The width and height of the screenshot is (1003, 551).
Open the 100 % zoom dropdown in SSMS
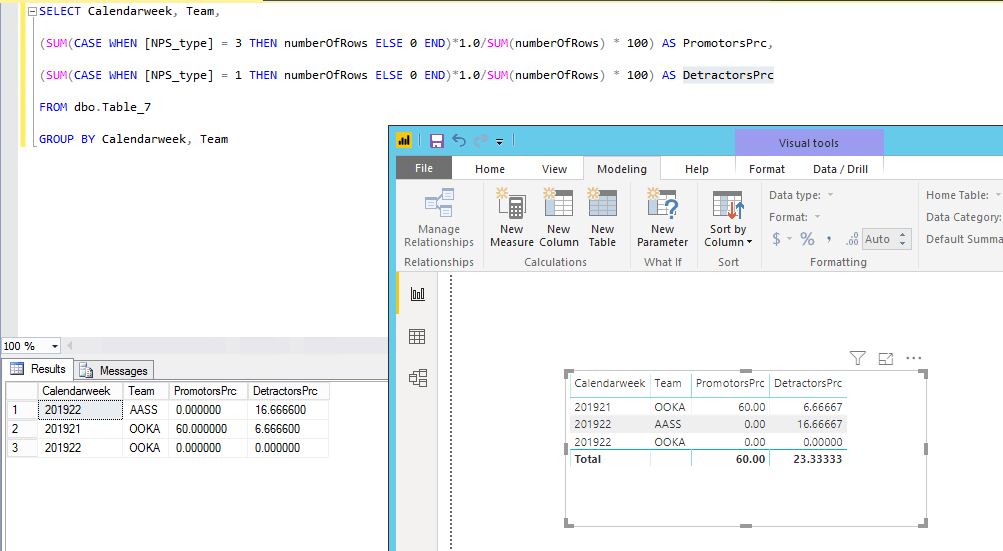tap(54, 346)
